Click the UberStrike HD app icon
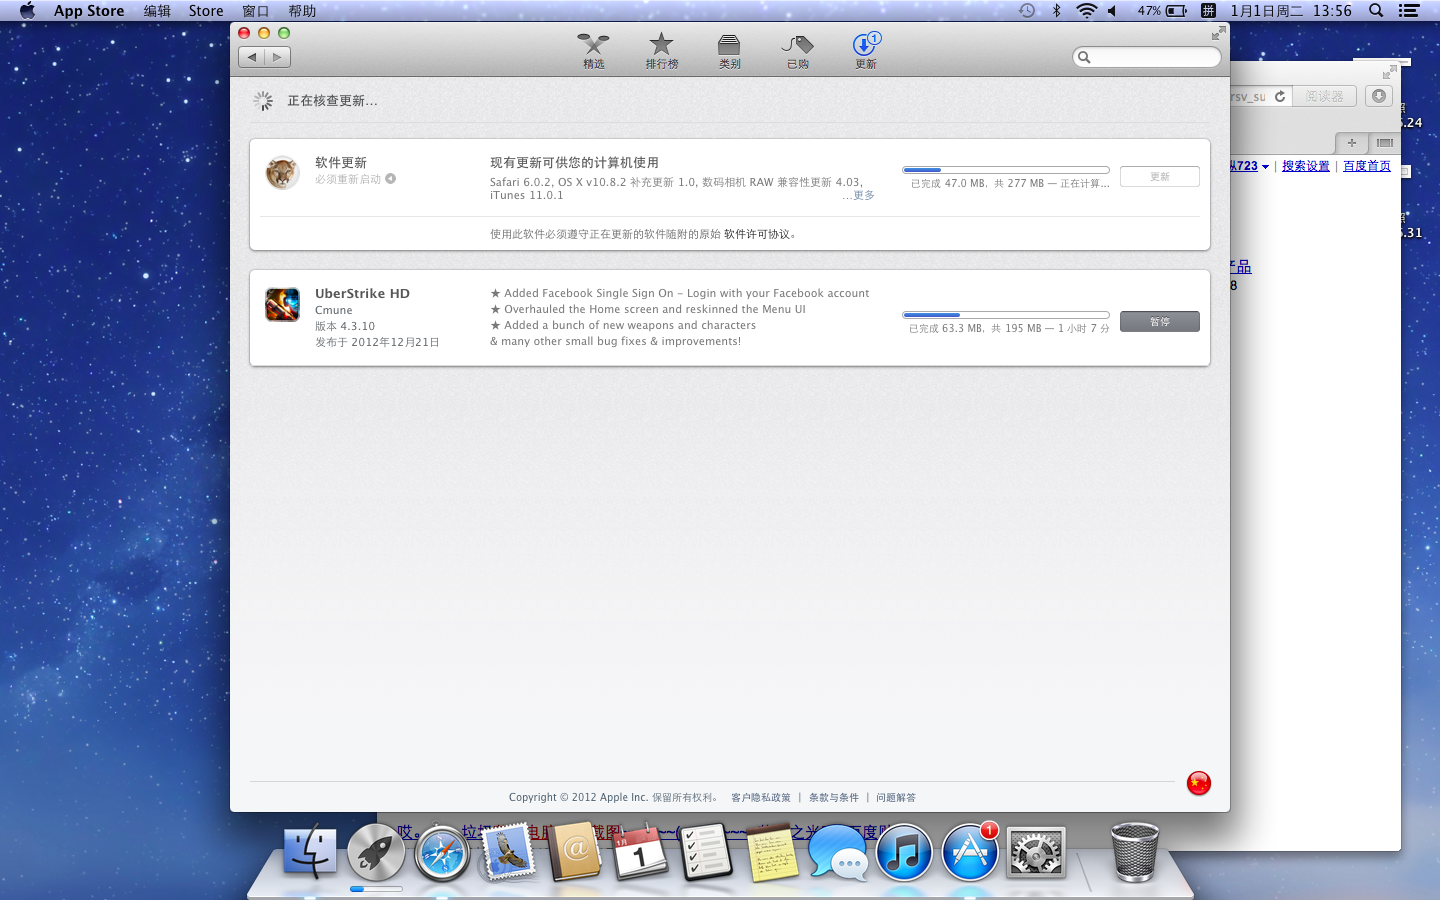 coord(282,304)
